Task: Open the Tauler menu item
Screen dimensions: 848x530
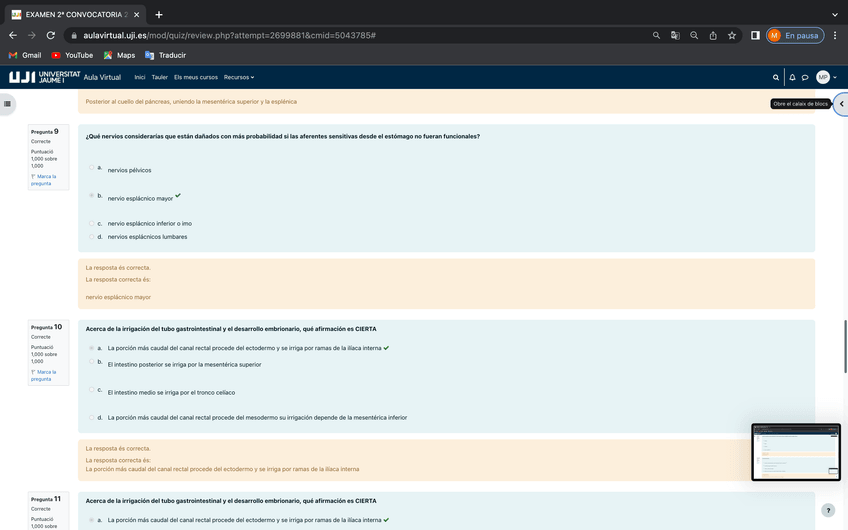Action: (x=159, y=77)
